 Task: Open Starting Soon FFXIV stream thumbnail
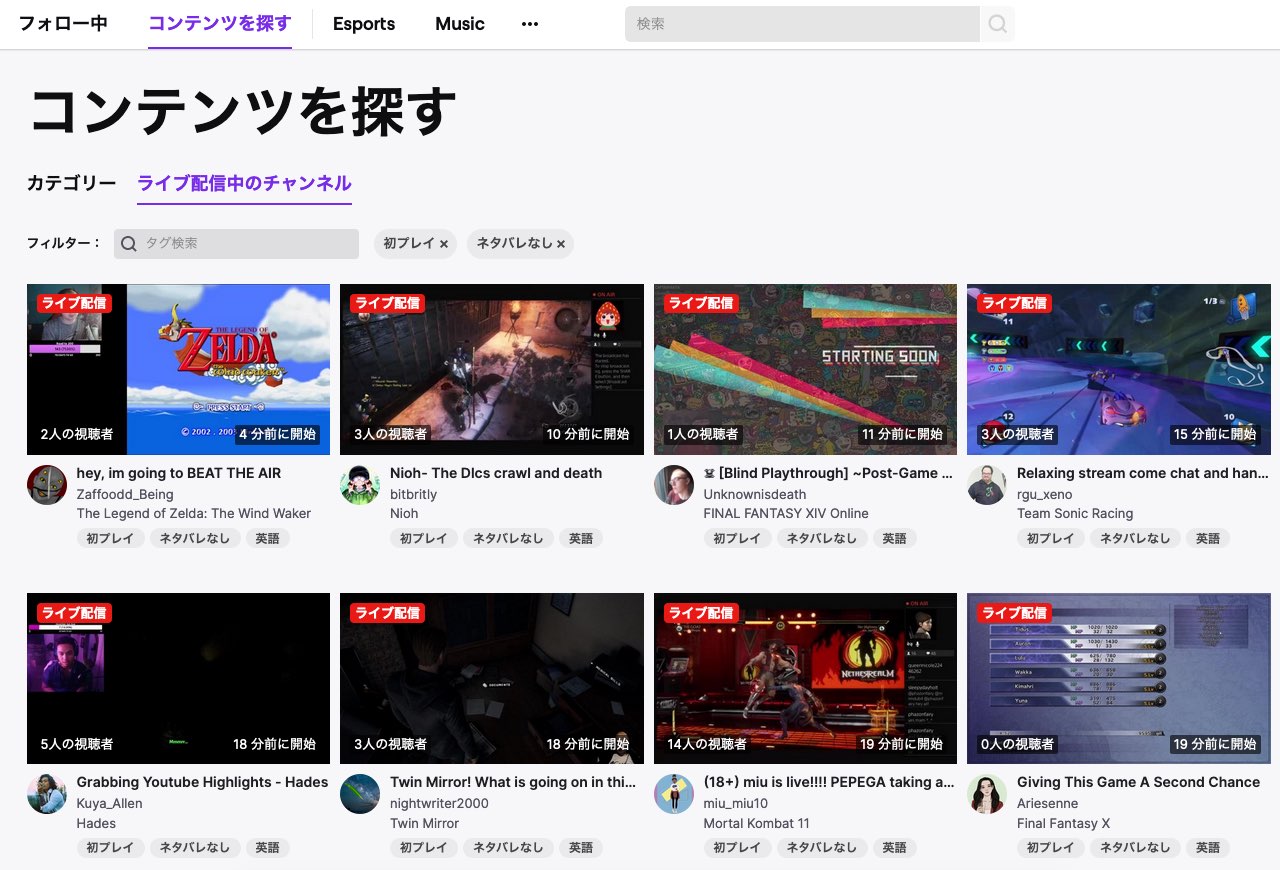tap(805, 370)
